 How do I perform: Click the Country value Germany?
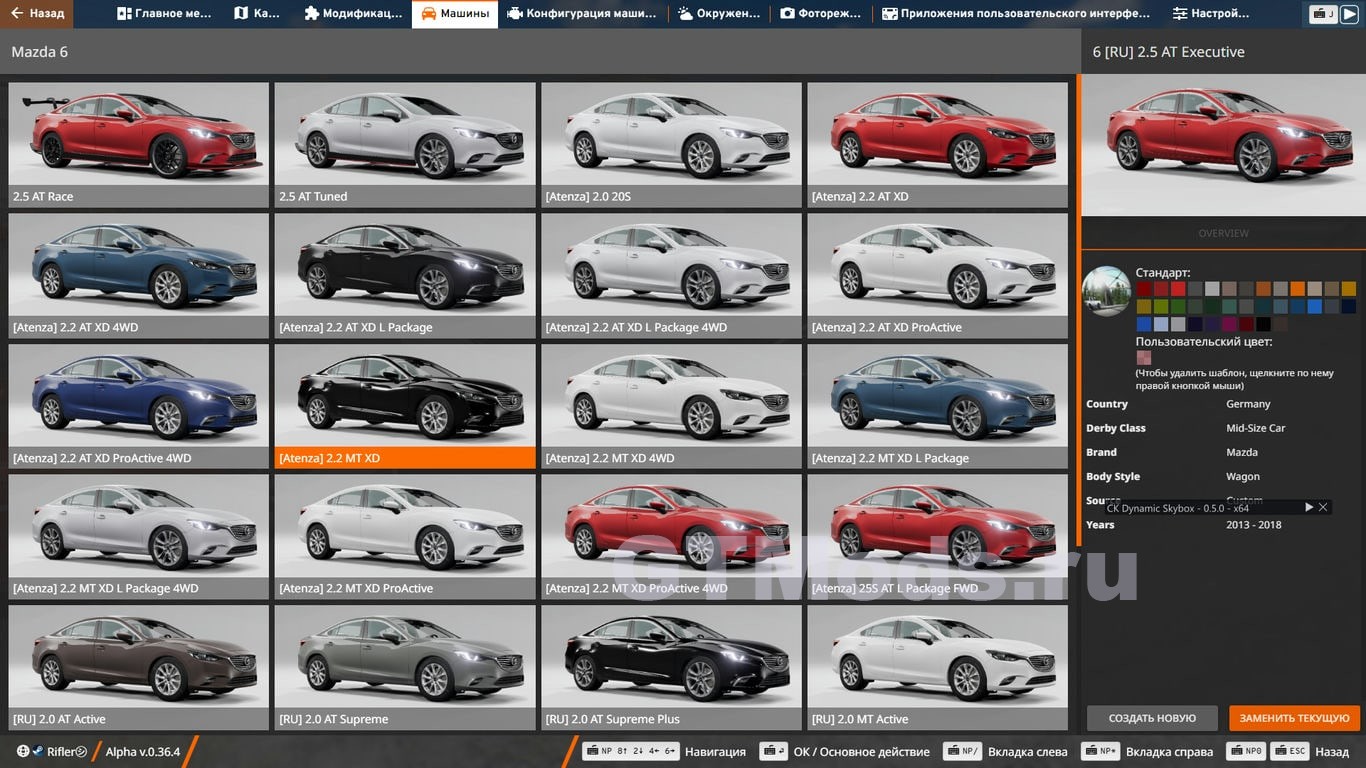(1248, 404)
